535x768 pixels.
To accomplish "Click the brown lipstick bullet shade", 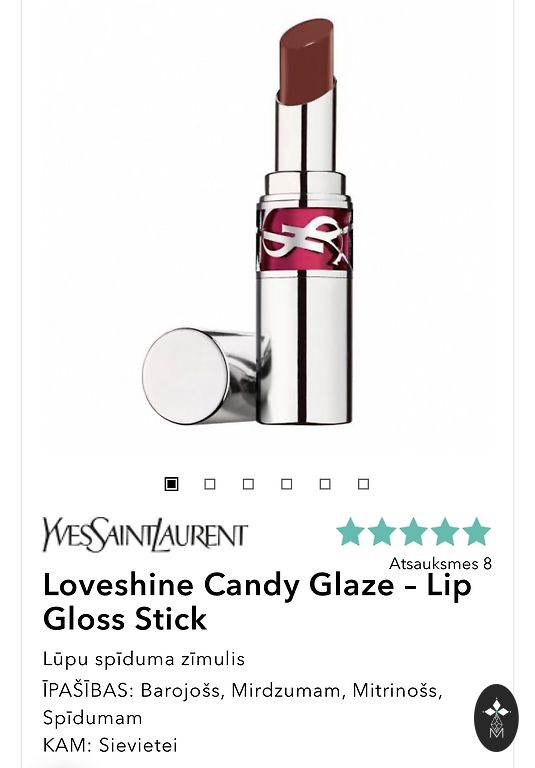I will click(307, 61).
